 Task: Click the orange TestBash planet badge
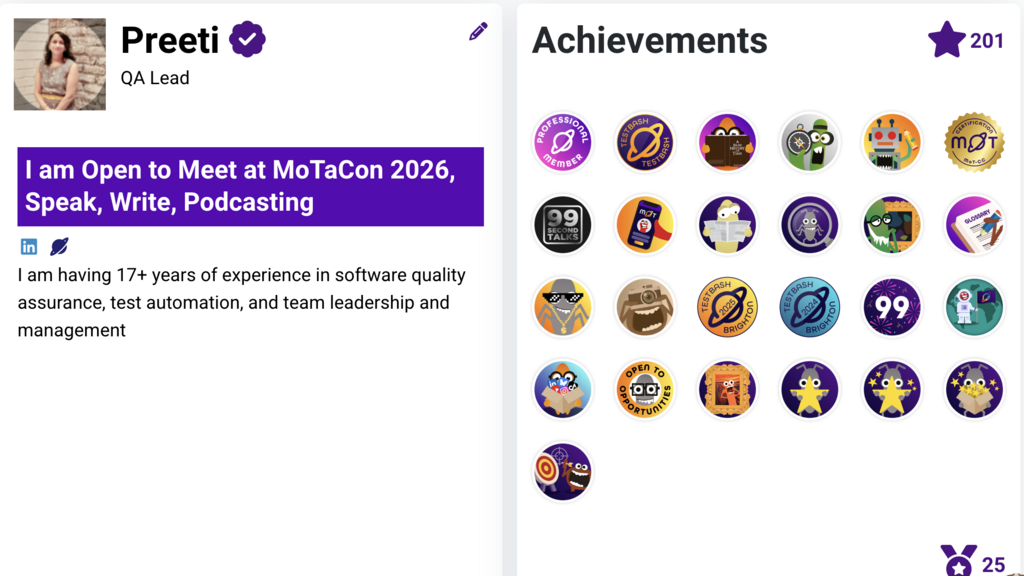[x=645, y=143]
